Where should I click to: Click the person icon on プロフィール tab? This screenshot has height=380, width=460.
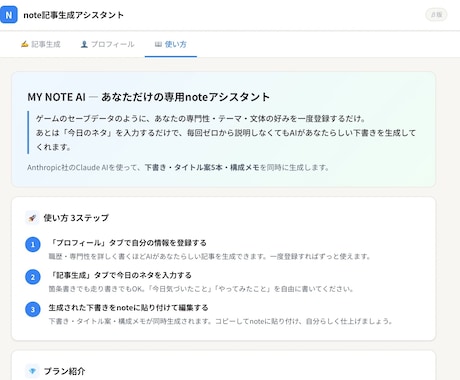pos(84,44)
